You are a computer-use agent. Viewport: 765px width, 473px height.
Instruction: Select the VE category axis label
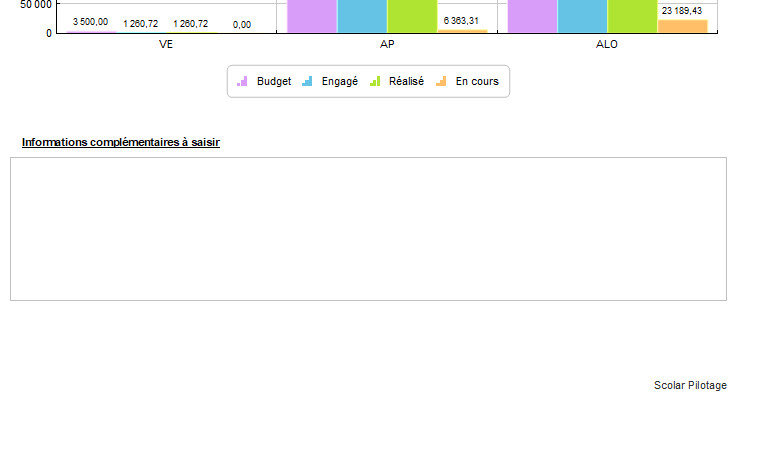tap(166, 44)
